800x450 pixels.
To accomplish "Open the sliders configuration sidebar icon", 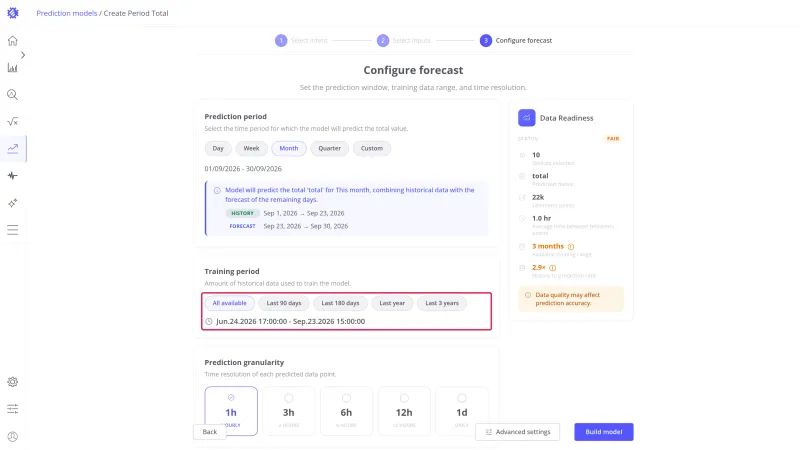I will [13, 409].
